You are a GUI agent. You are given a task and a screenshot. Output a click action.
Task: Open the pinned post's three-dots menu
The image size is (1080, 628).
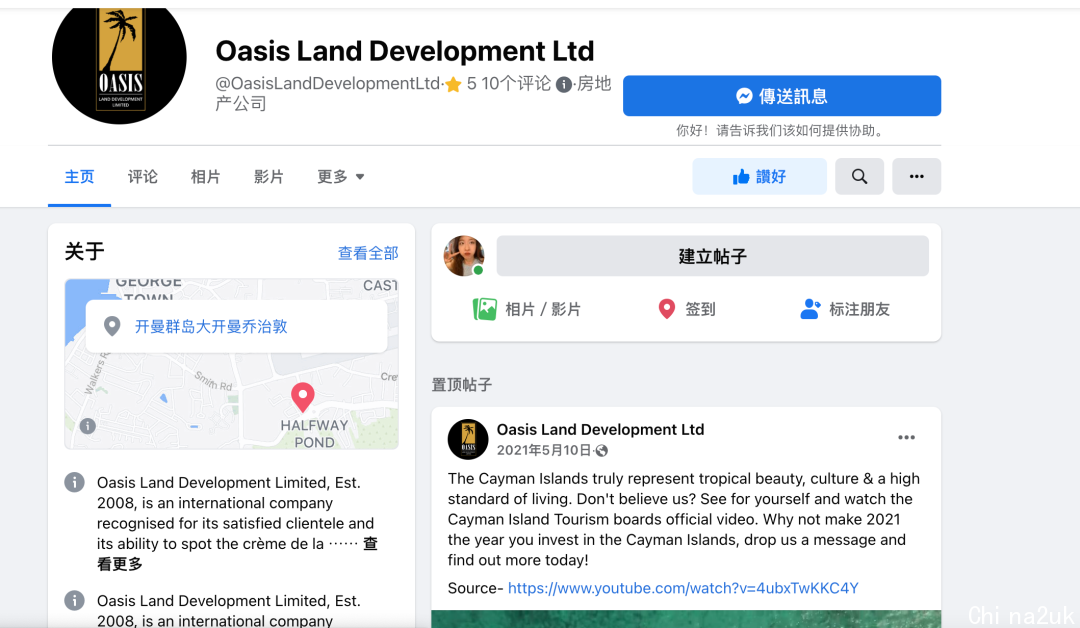[906, 437]
